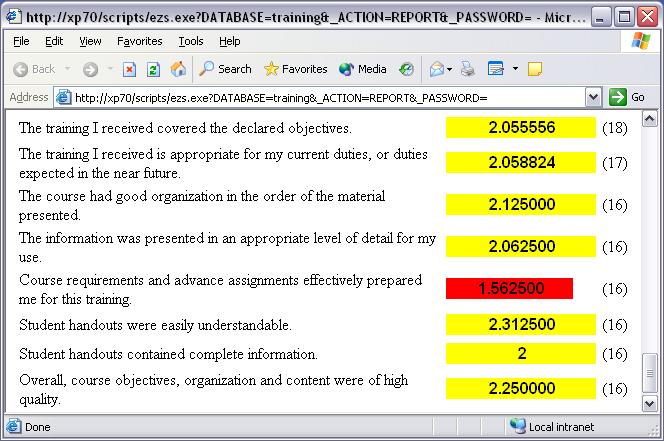Open the File menu
The image size is (664, 441).
tap(21, 41)
